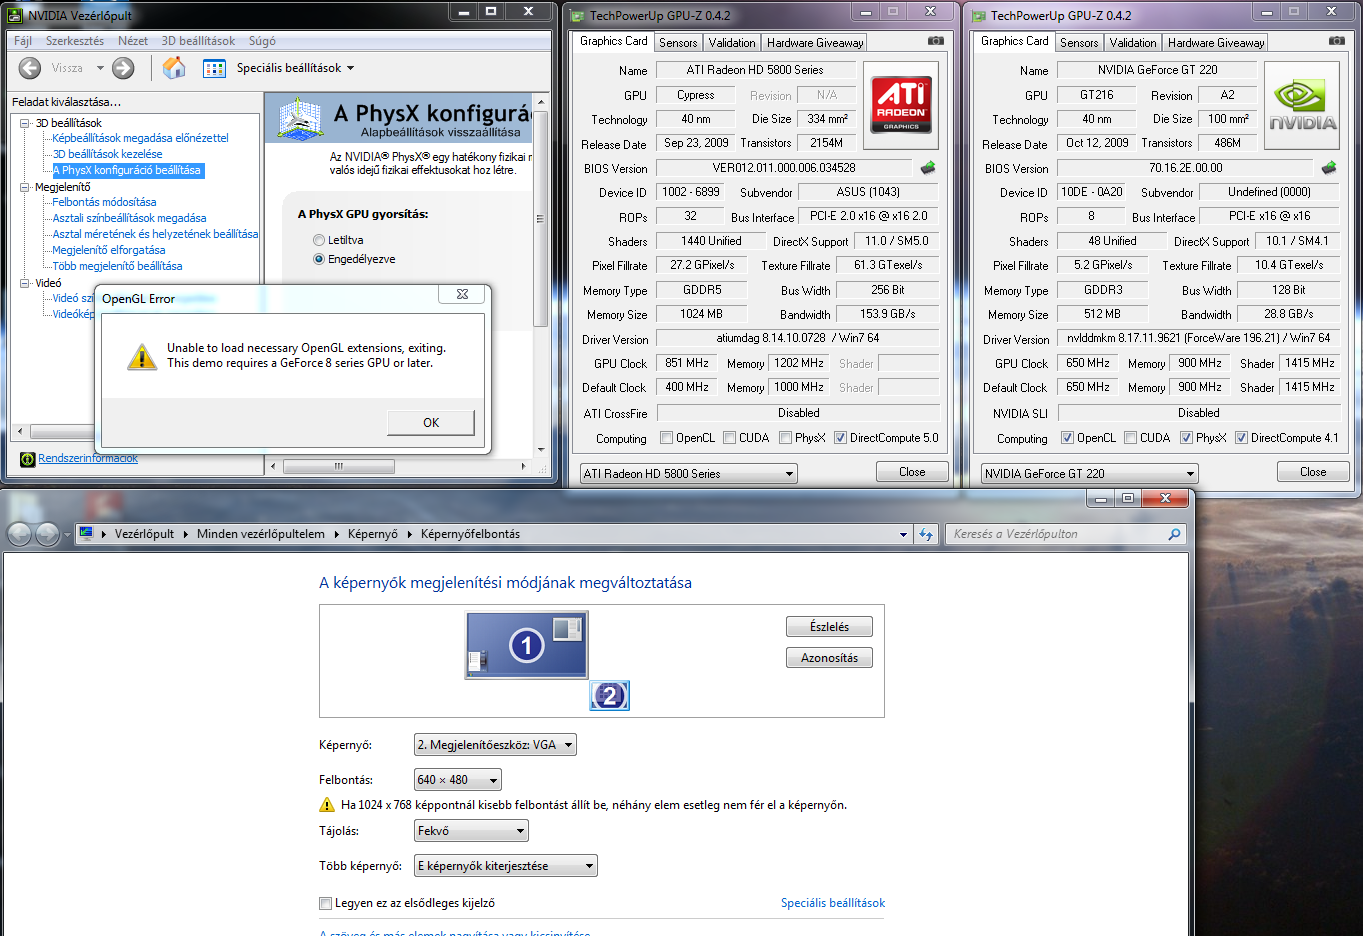Go to the NVIDIA Control Panel home icon
The width and height of the screenshot is (1363, 936).
(174, 68)
